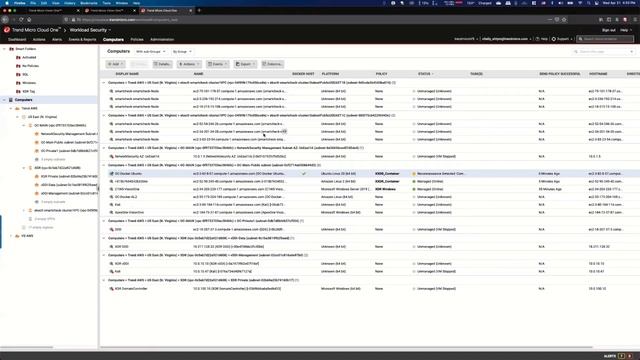640x360 pixels.
Task: Click the Computers tree icon
Action: [x=11, y=100]
